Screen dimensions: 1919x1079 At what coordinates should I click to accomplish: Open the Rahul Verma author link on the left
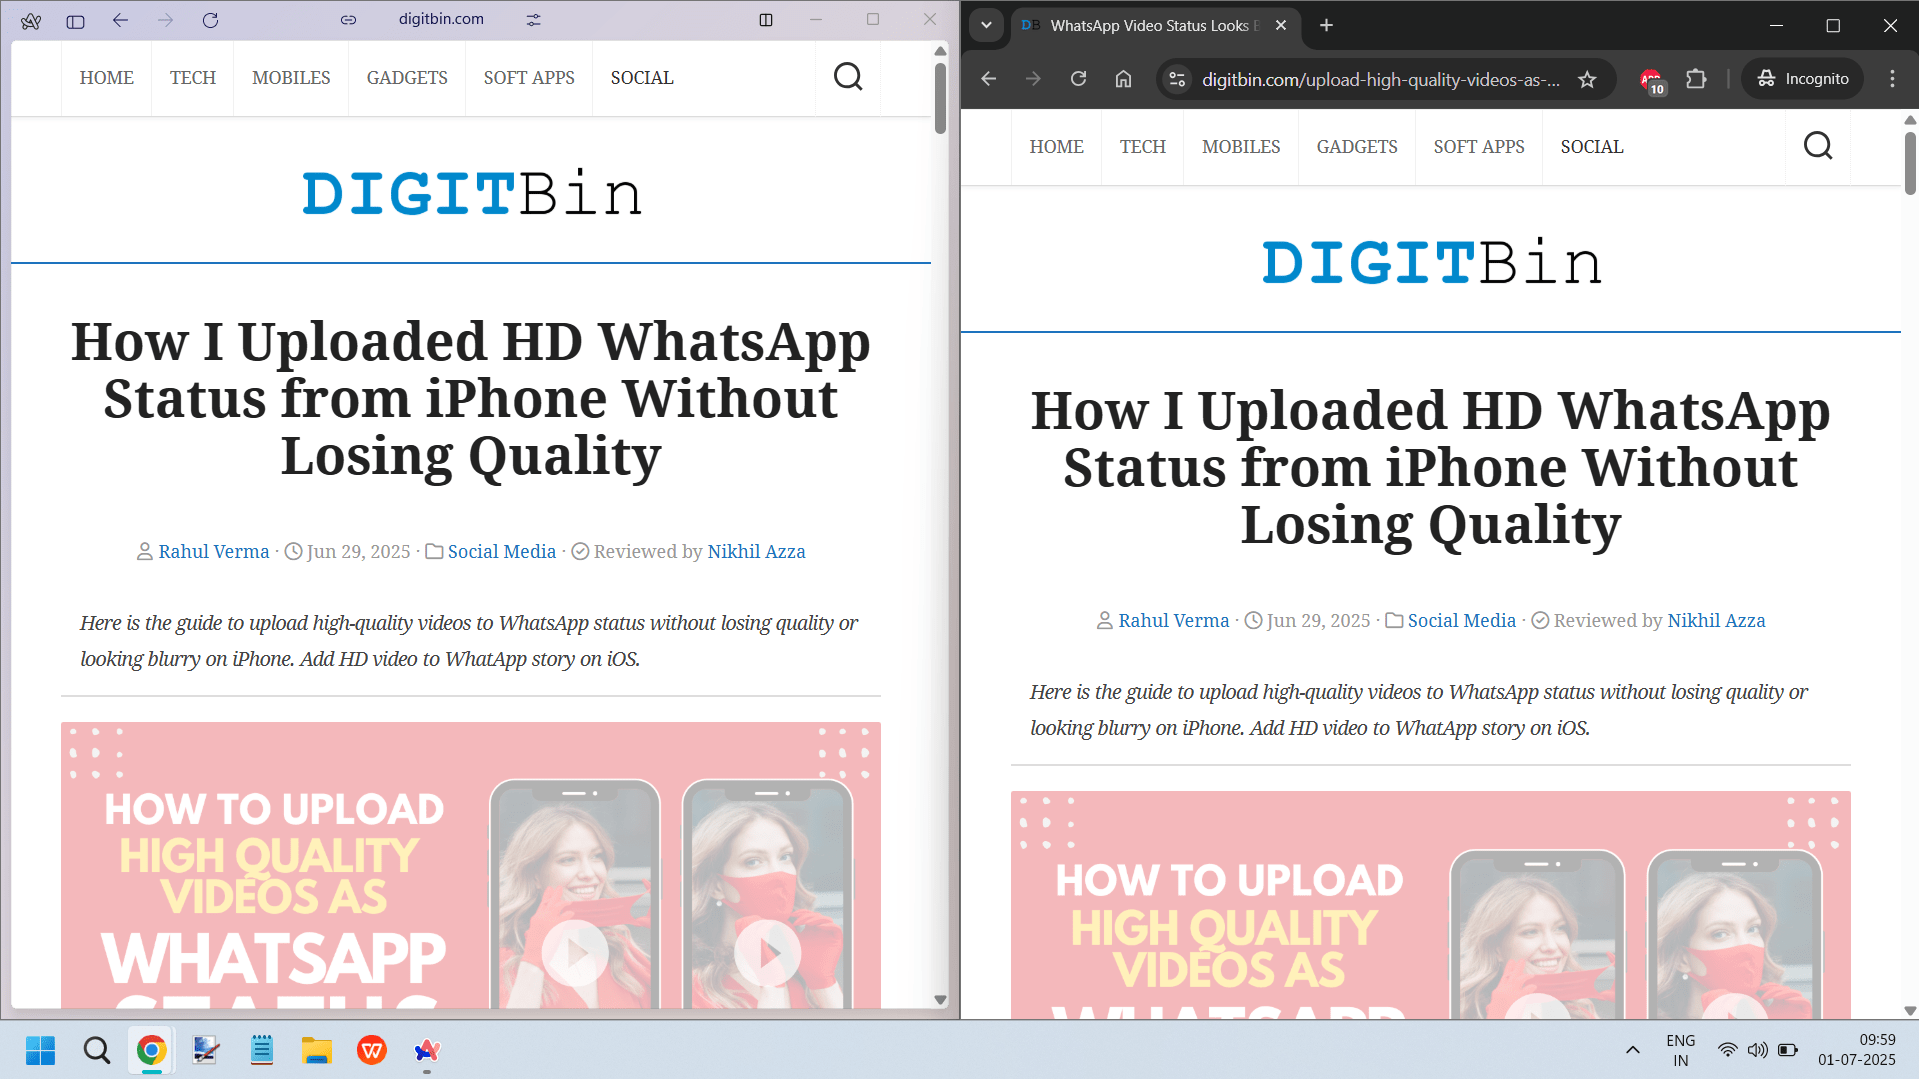pos(214,552)
